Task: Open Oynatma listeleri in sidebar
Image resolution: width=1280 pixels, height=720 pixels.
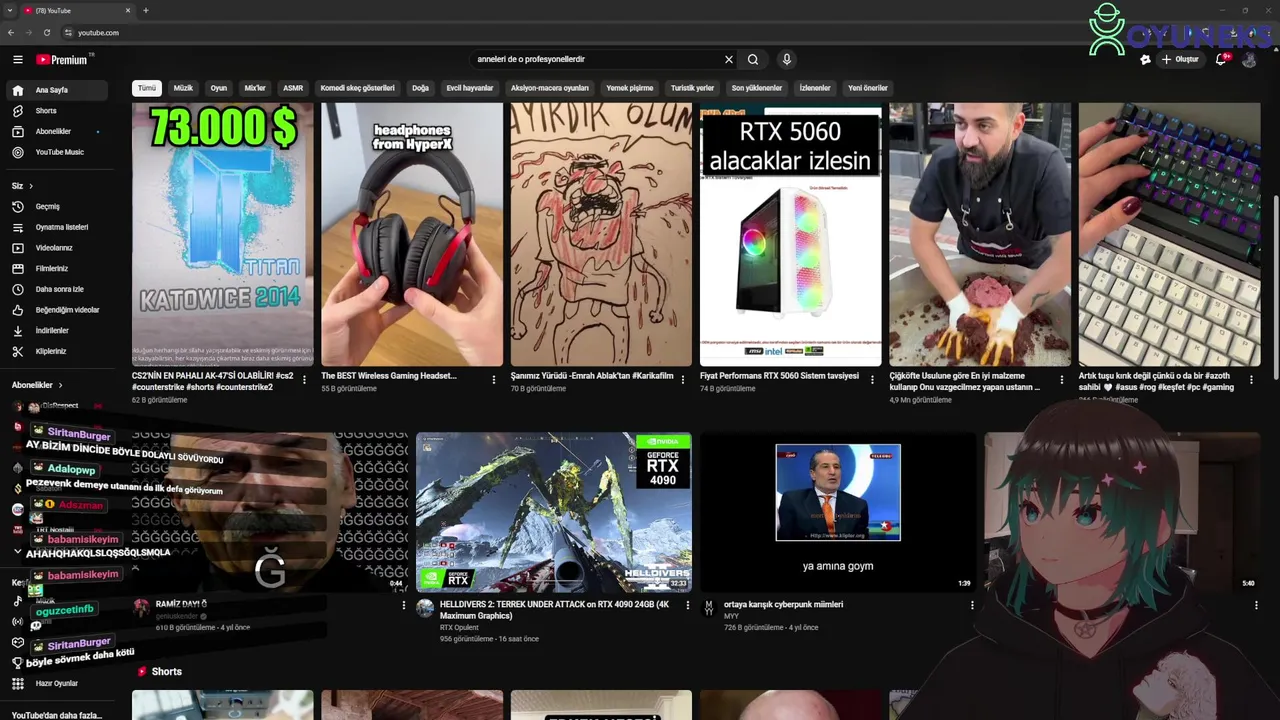Action: (x=61, y=227)
